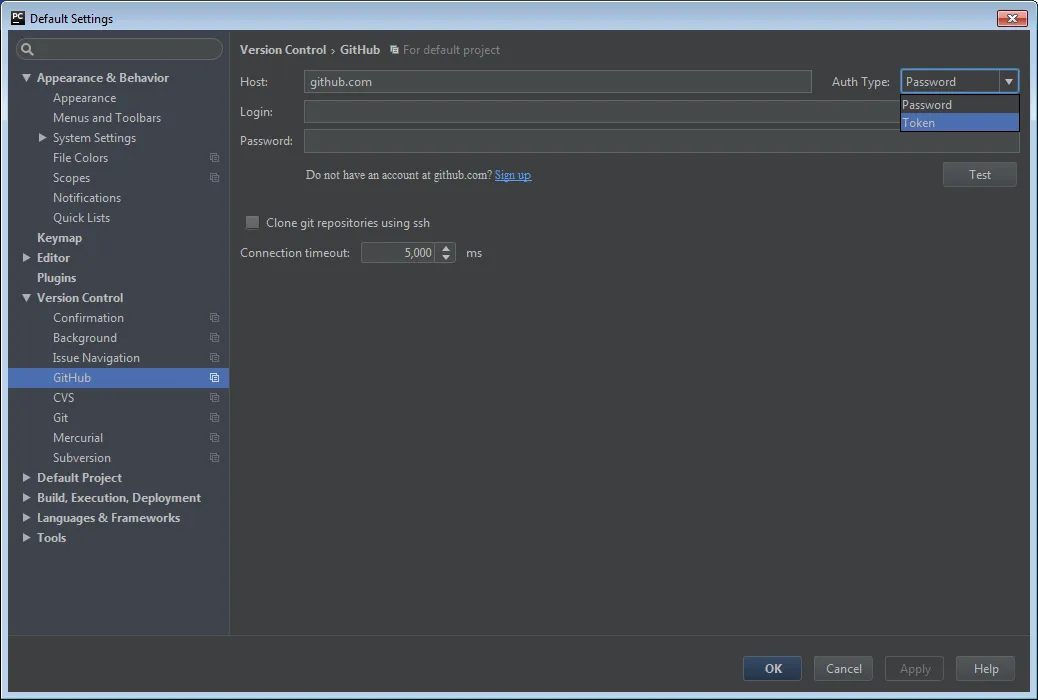Viewport: 1038px width, 700px height.
Task: Click into the Host field
Action: click(x=557, y=81)
